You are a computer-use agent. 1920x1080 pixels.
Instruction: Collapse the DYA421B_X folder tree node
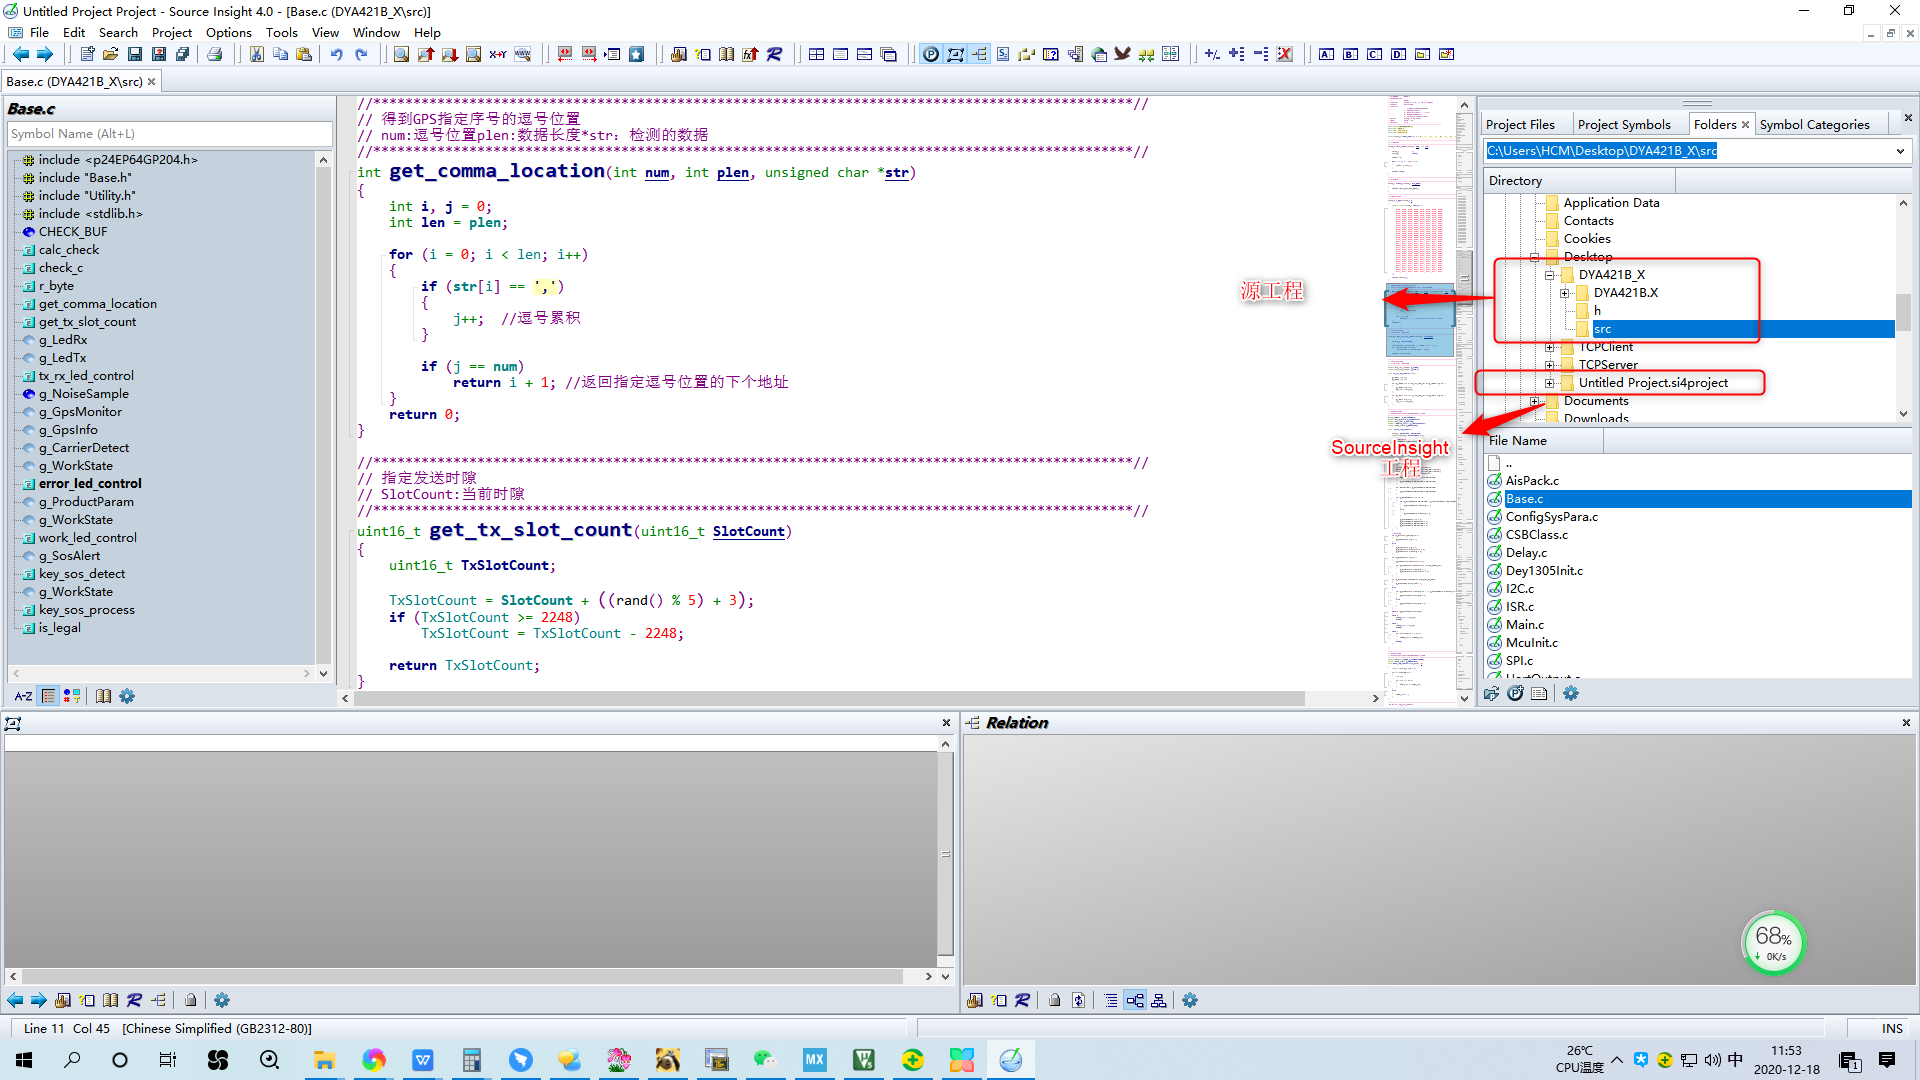pos(1549,275)
